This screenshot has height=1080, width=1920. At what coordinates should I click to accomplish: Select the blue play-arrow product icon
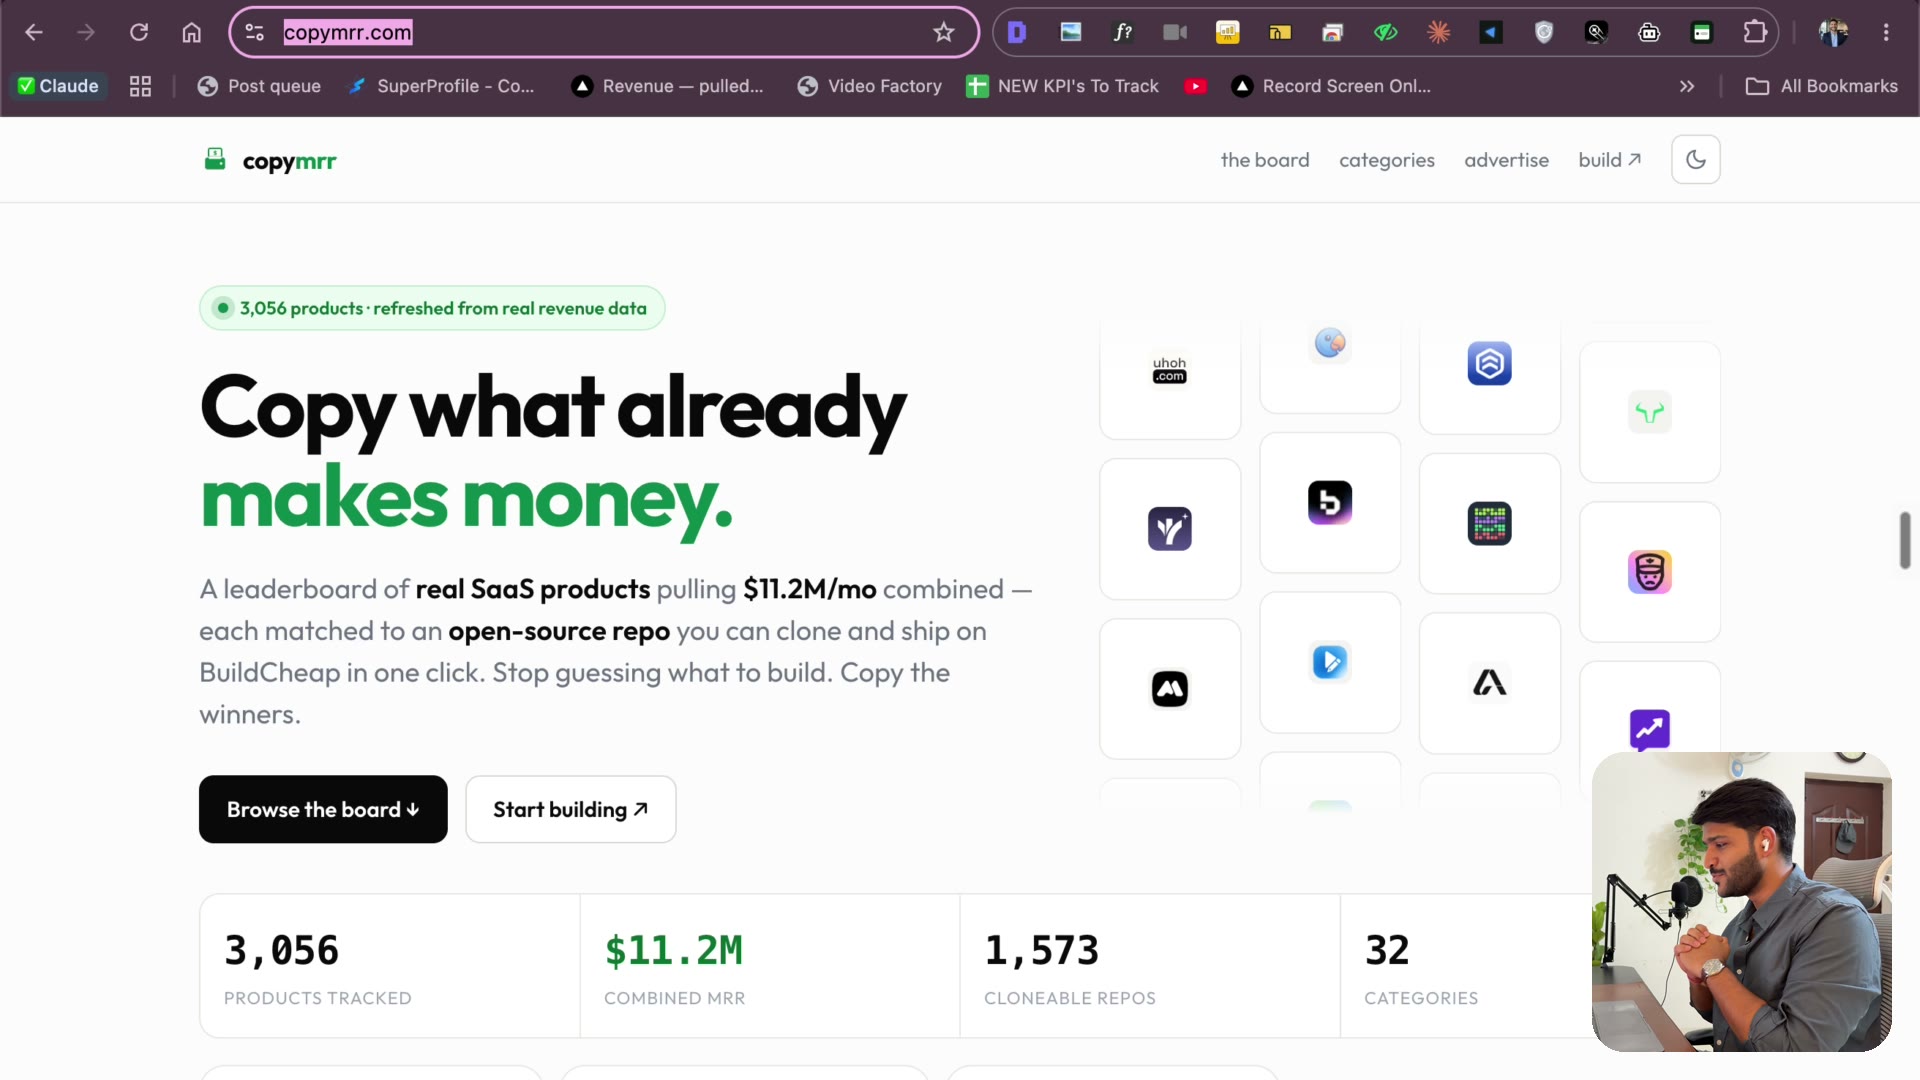click(x=1330, y=662)
